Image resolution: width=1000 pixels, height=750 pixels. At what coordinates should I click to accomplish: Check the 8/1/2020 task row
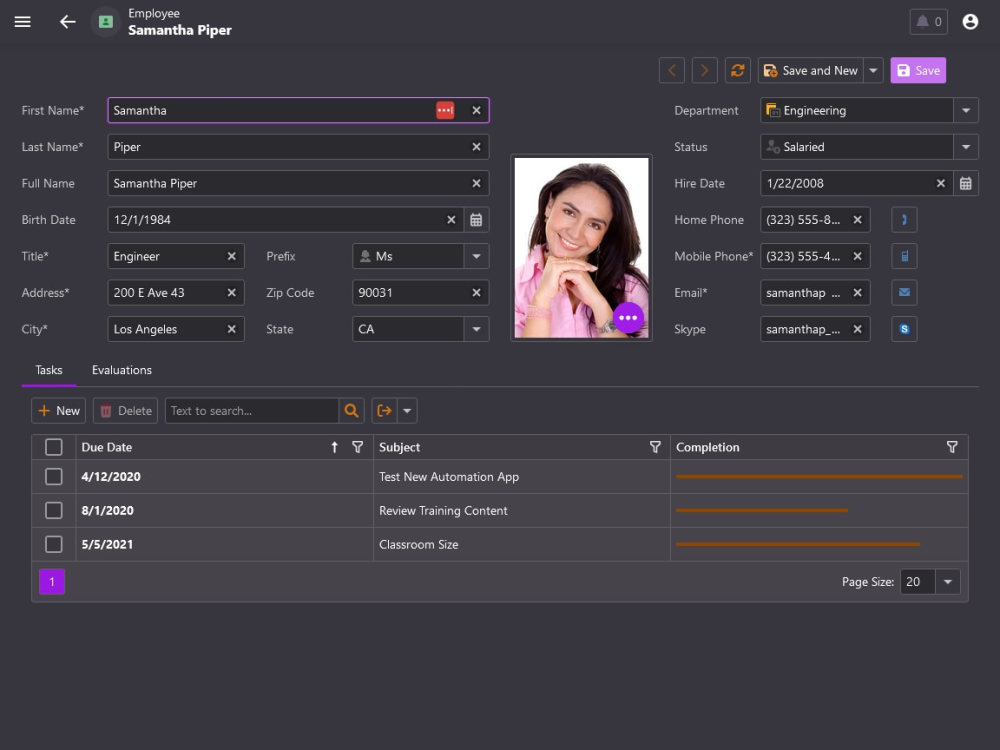(54, 510)
